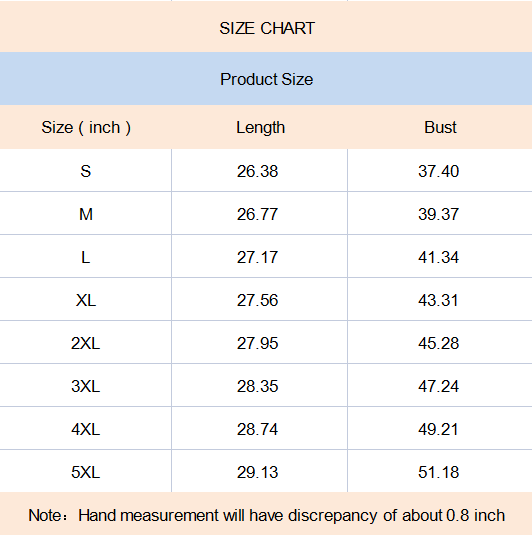
Task: Select the 26.38 length value
Action: 257,171
